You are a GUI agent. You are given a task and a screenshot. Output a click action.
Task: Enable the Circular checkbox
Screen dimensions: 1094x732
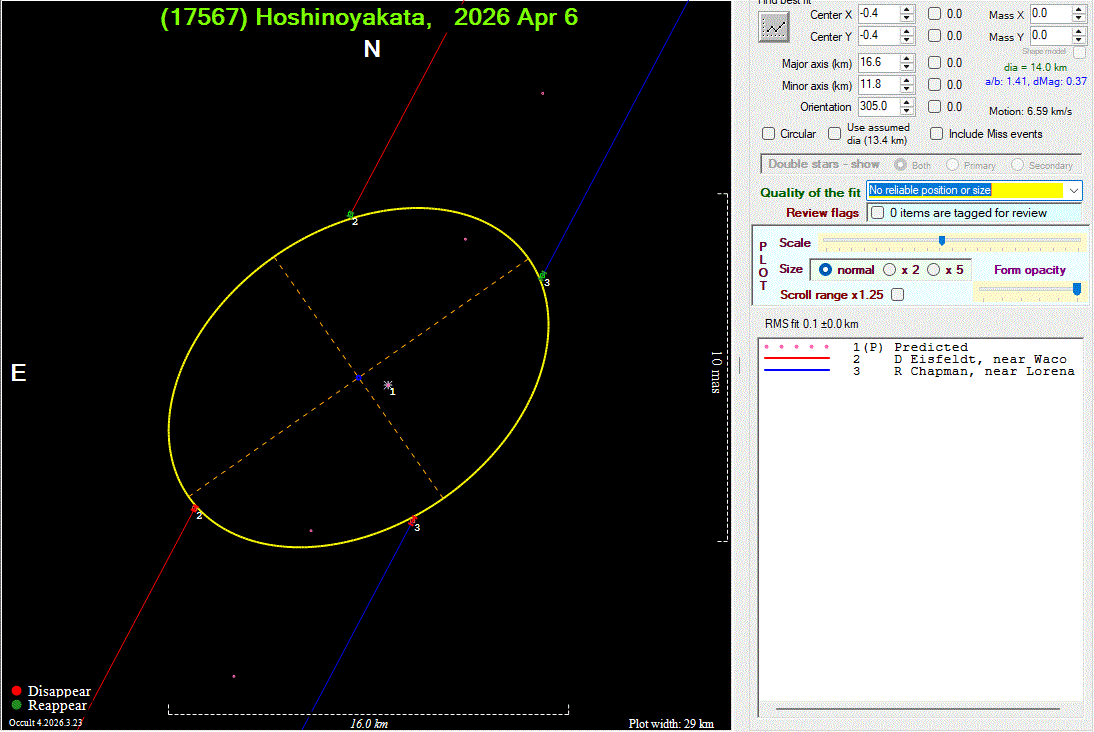pos(769,134)
